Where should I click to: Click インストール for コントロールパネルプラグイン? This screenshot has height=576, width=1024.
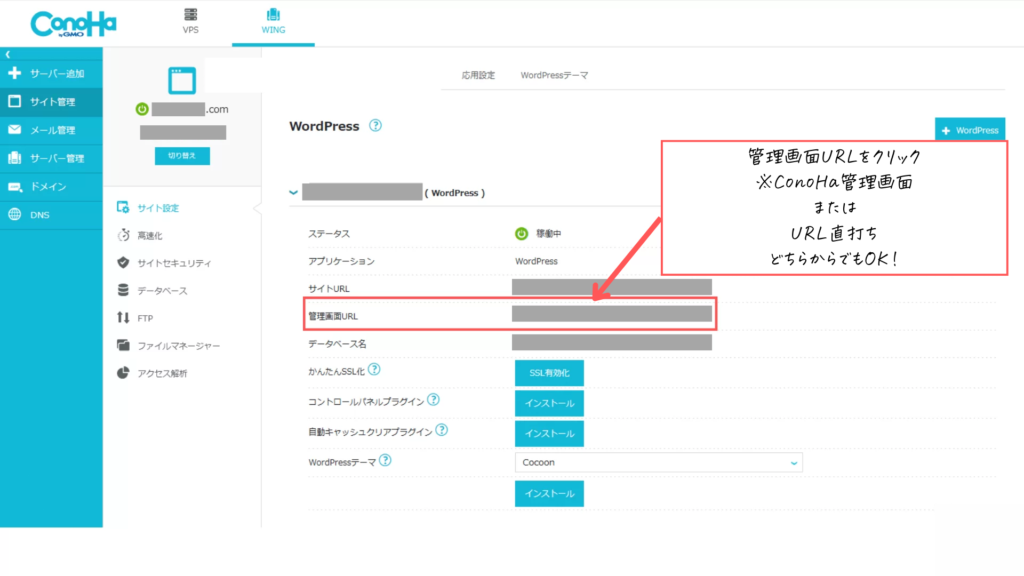(549, 404)
